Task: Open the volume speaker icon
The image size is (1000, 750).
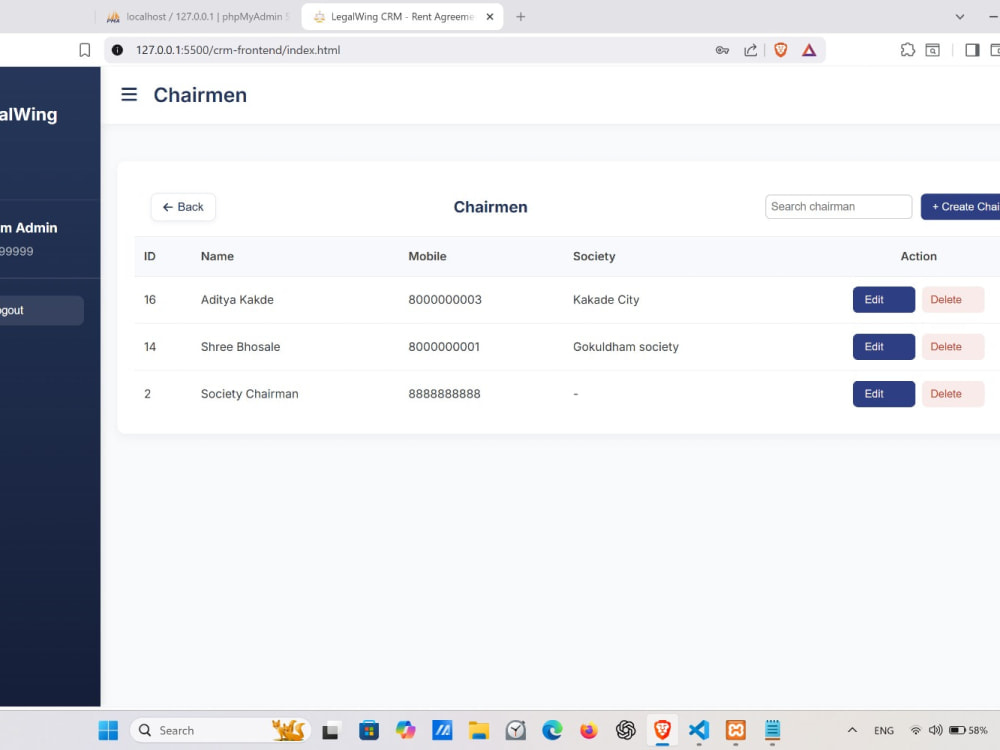Action: 935,730
